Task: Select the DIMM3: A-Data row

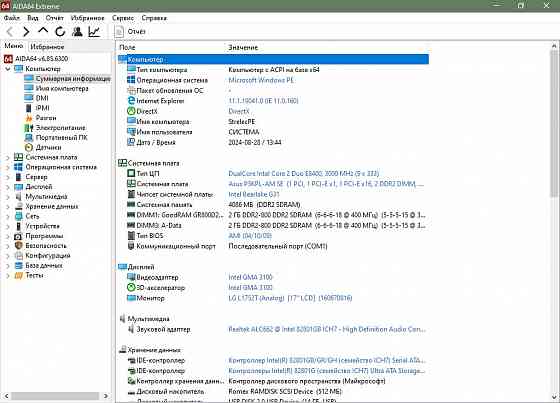Action: pos(273,225)
